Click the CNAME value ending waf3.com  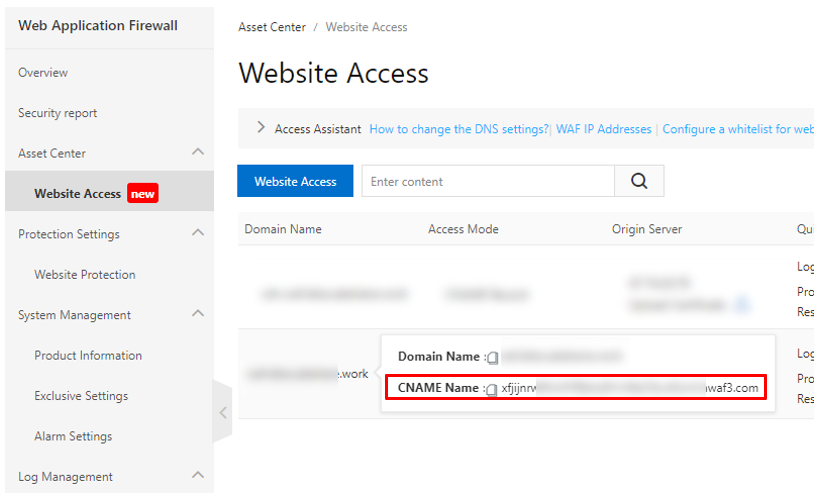click(x=630, y=388)
